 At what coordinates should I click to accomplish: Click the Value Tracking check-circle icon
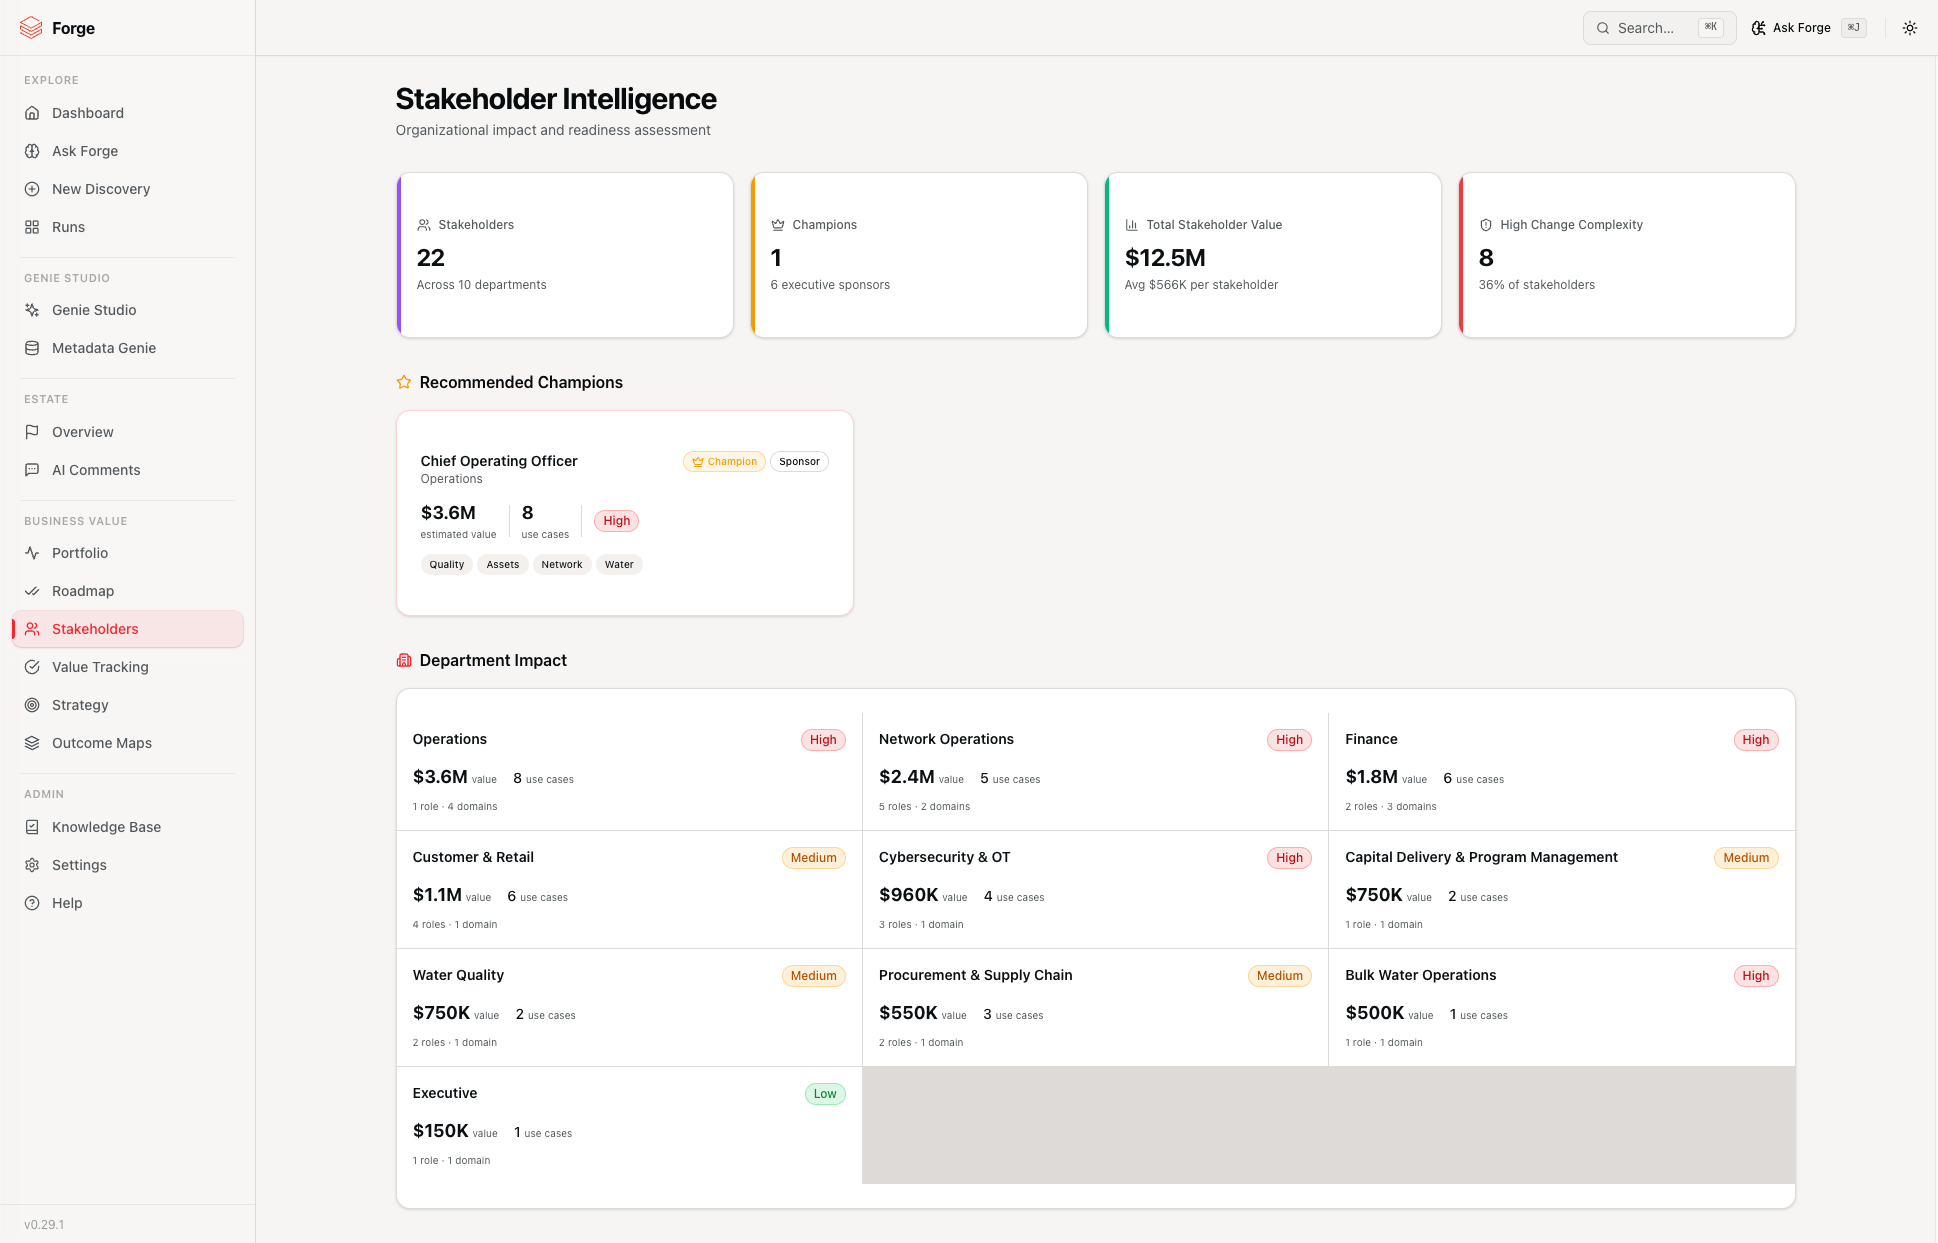(32, 667)
